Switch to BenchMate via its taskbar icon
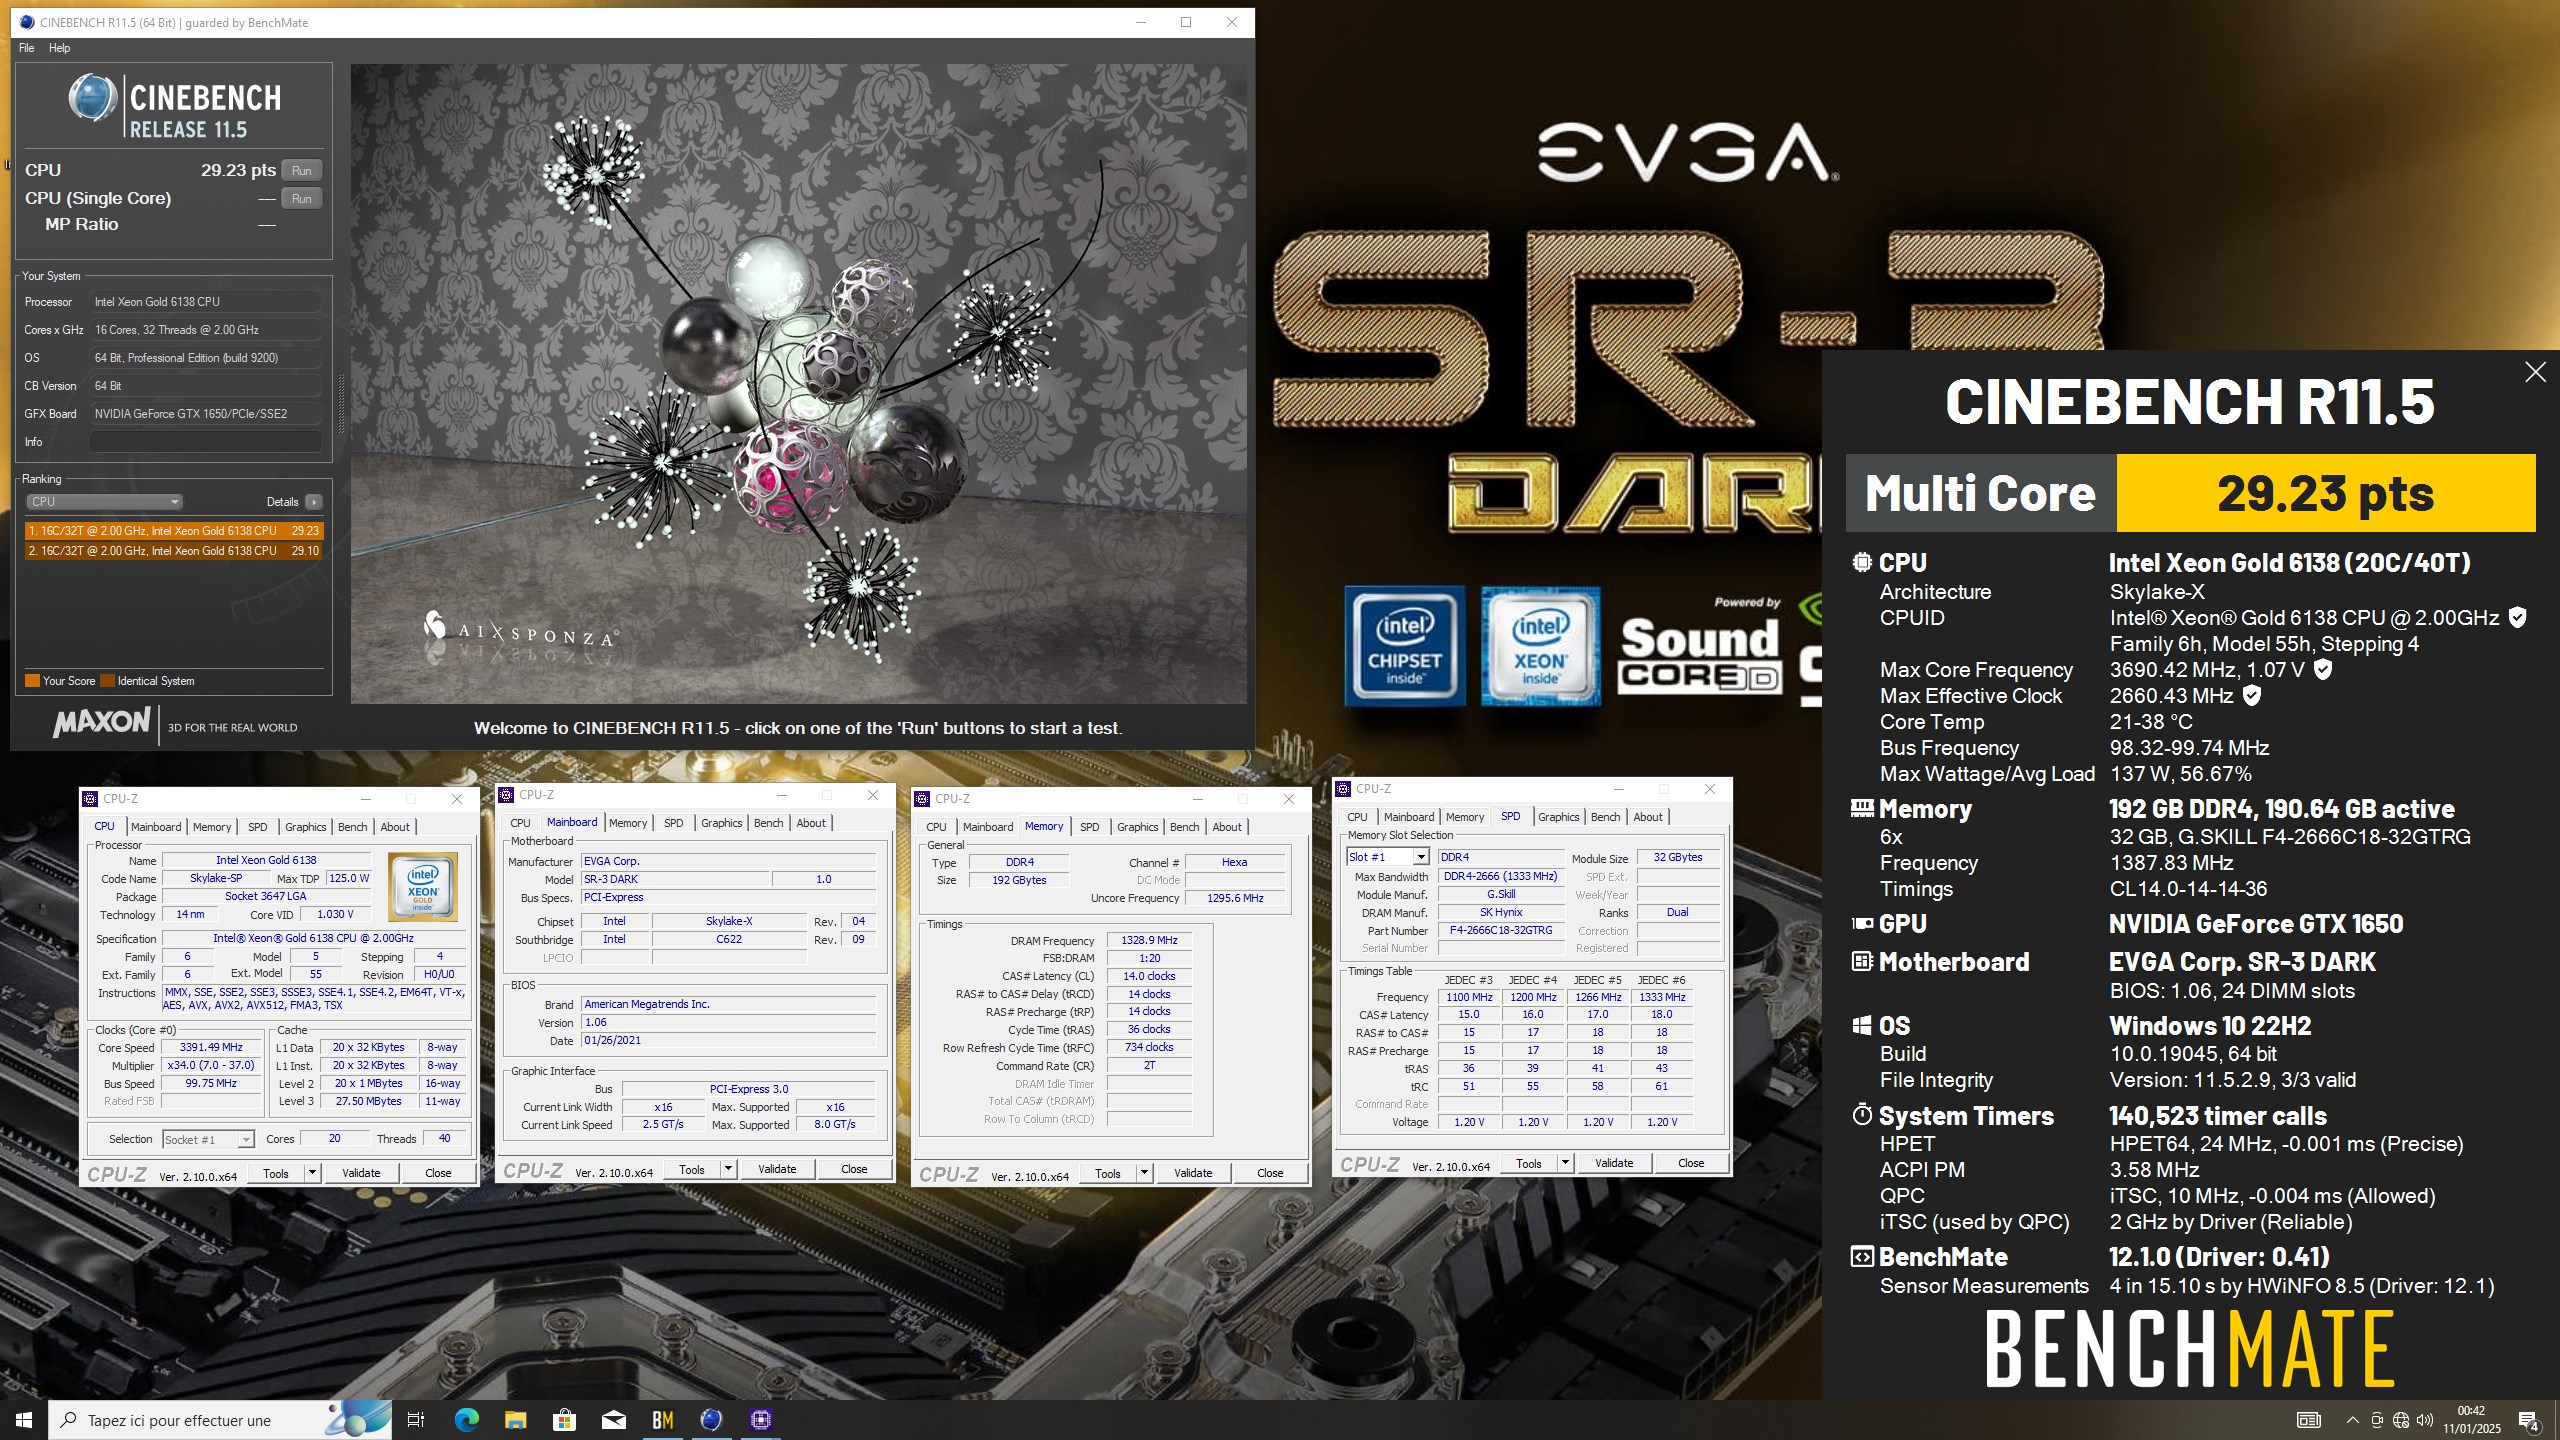 662,1420
